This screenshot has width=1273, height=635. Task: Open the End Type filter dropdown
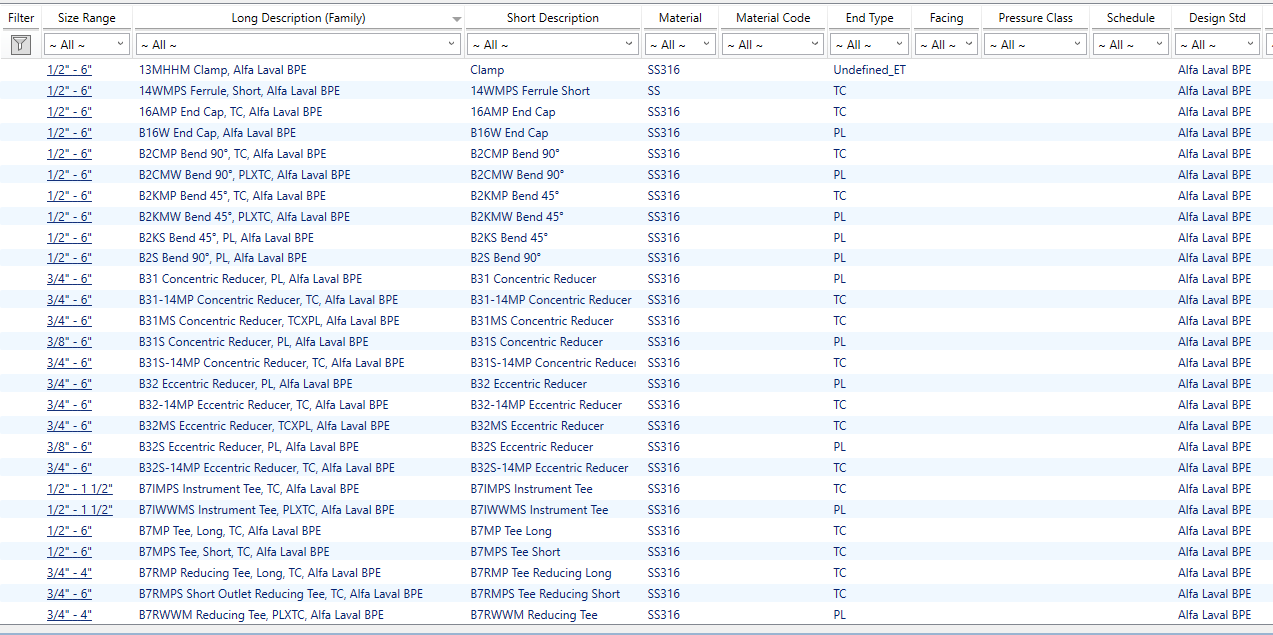pyautogui.click(x=869, y=44)
